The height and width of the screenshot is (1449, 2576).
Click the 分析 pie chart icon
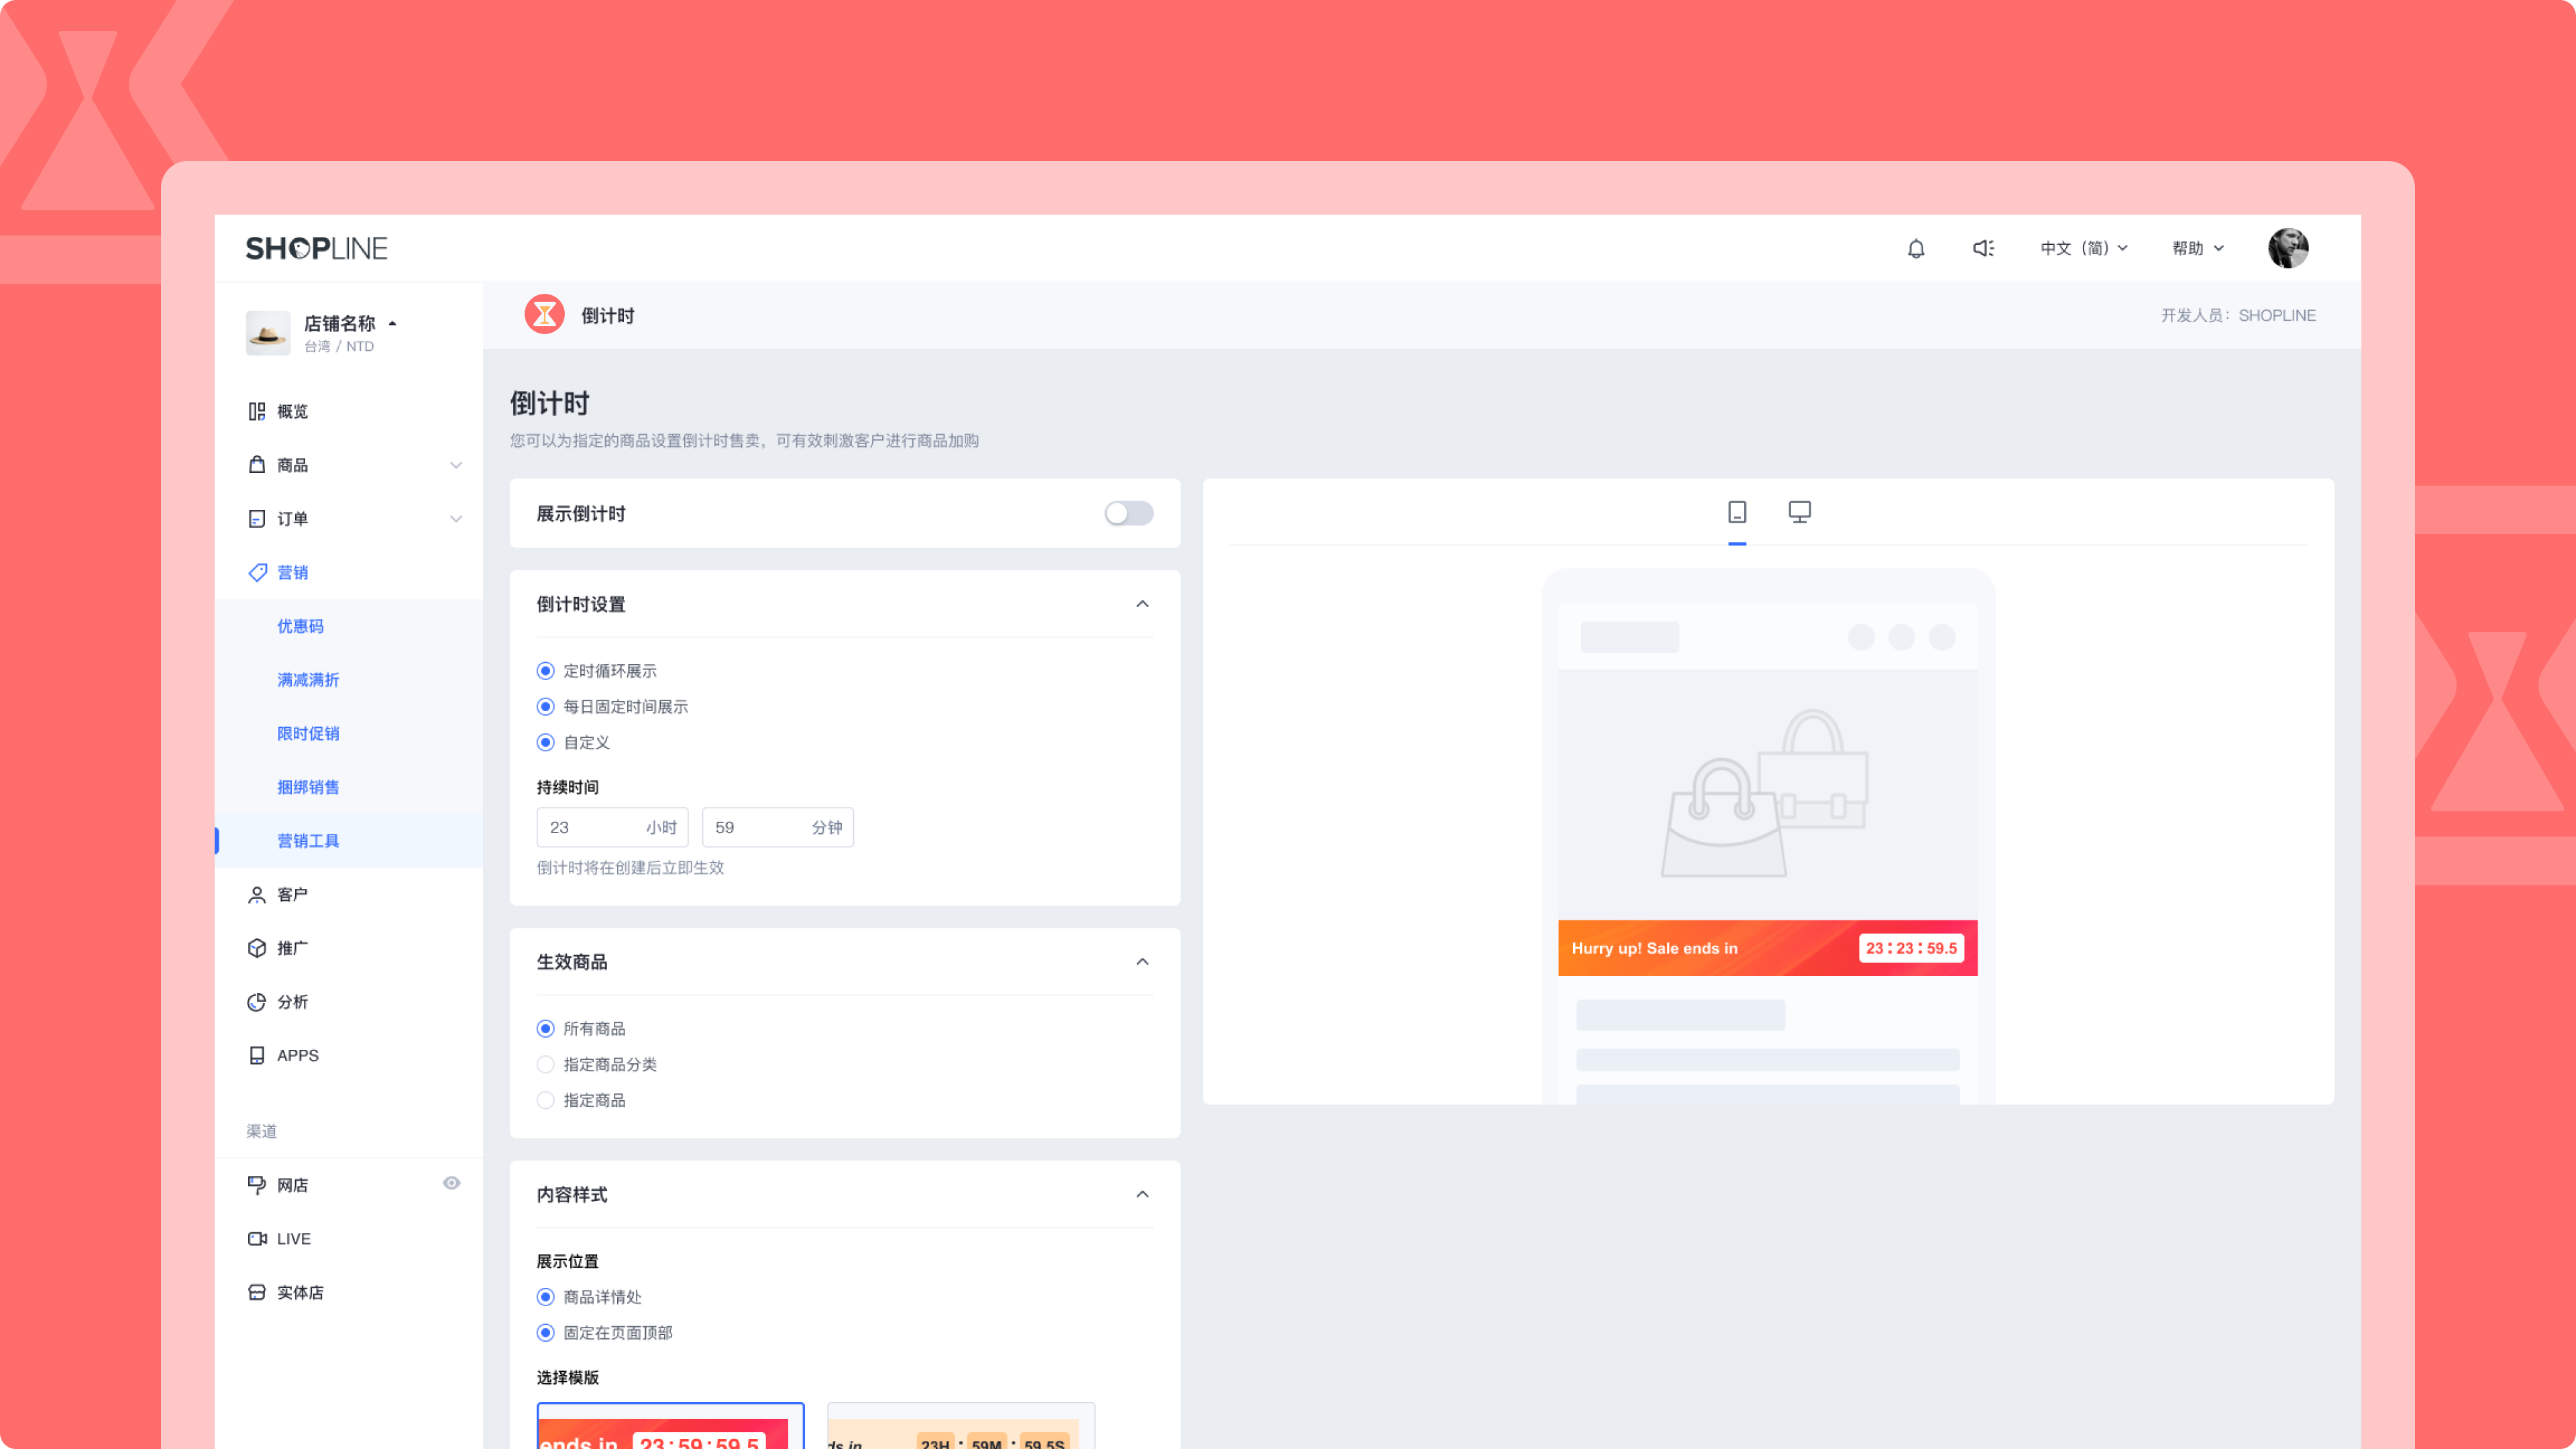click(257, 1002)
